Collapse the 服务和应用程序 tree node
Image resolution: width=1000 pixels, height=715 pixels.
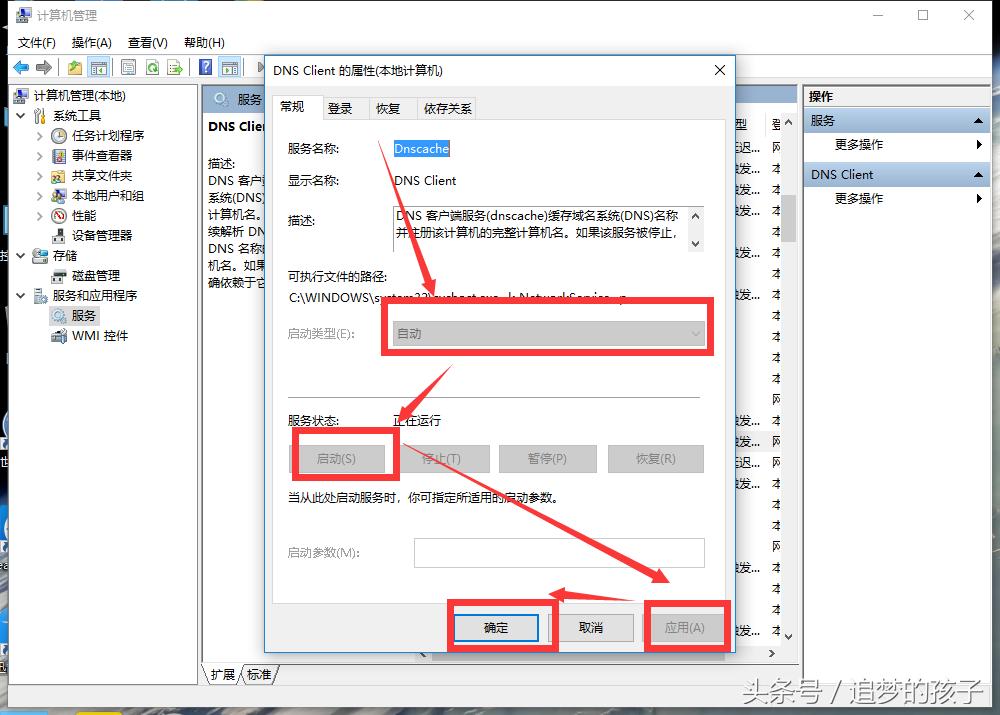pos(21,295)
